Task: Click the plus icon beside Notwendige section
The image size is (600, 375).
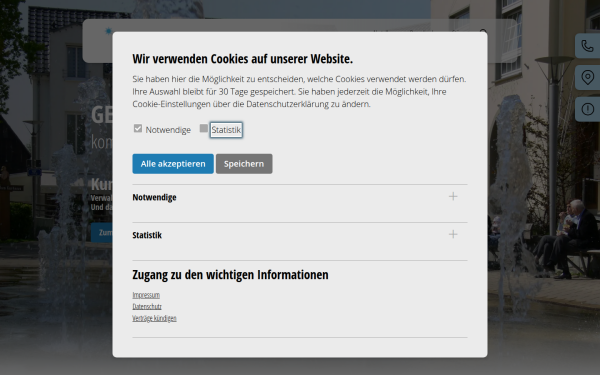Action: pyautogui.click(x=453, y=197)
